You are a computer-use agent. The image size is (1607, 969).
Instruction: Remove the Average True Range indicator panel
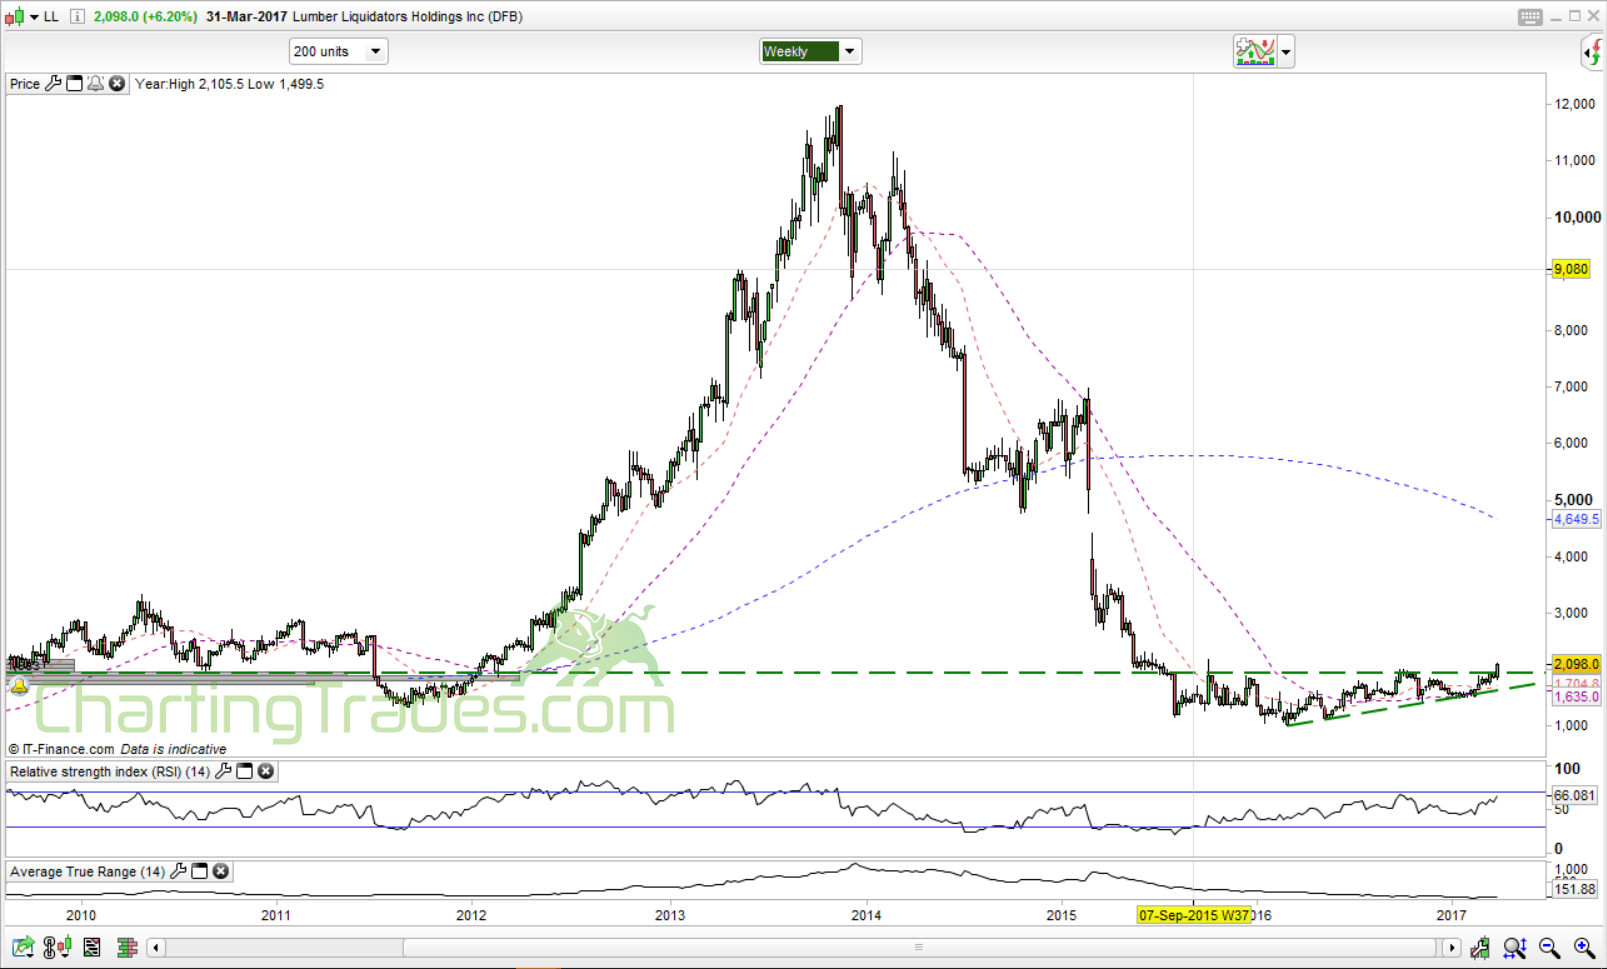[221, 871]
